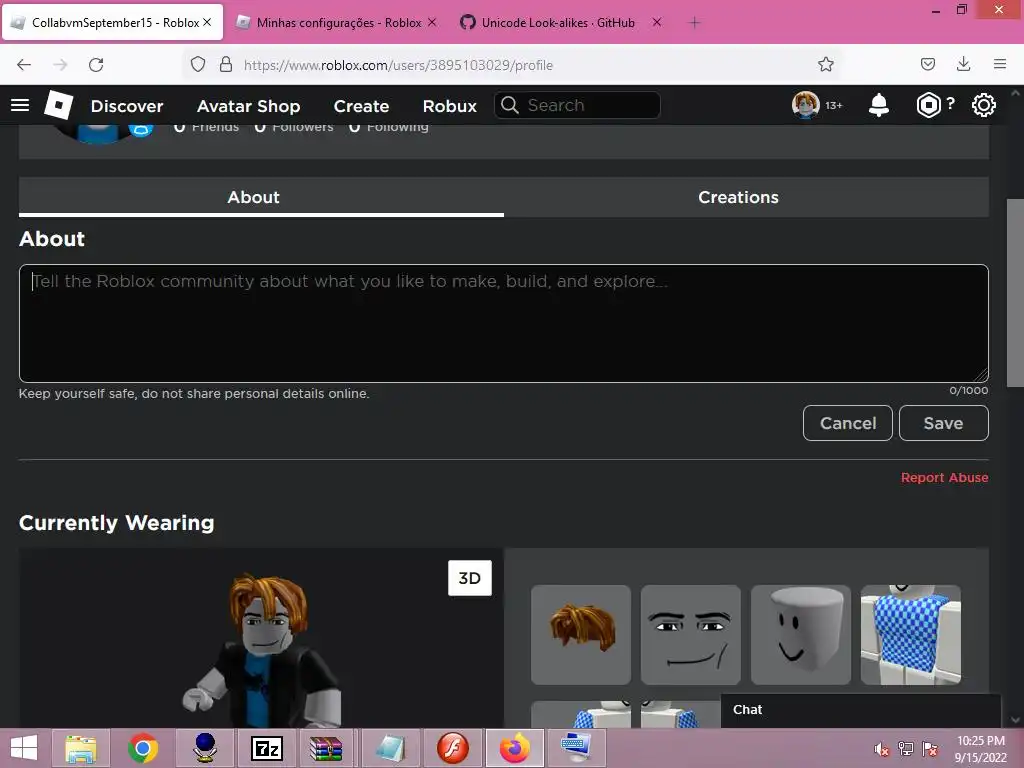Open the taskbar clock and date
This screenshot has width=1024, height=768.
tap(981, 749)
